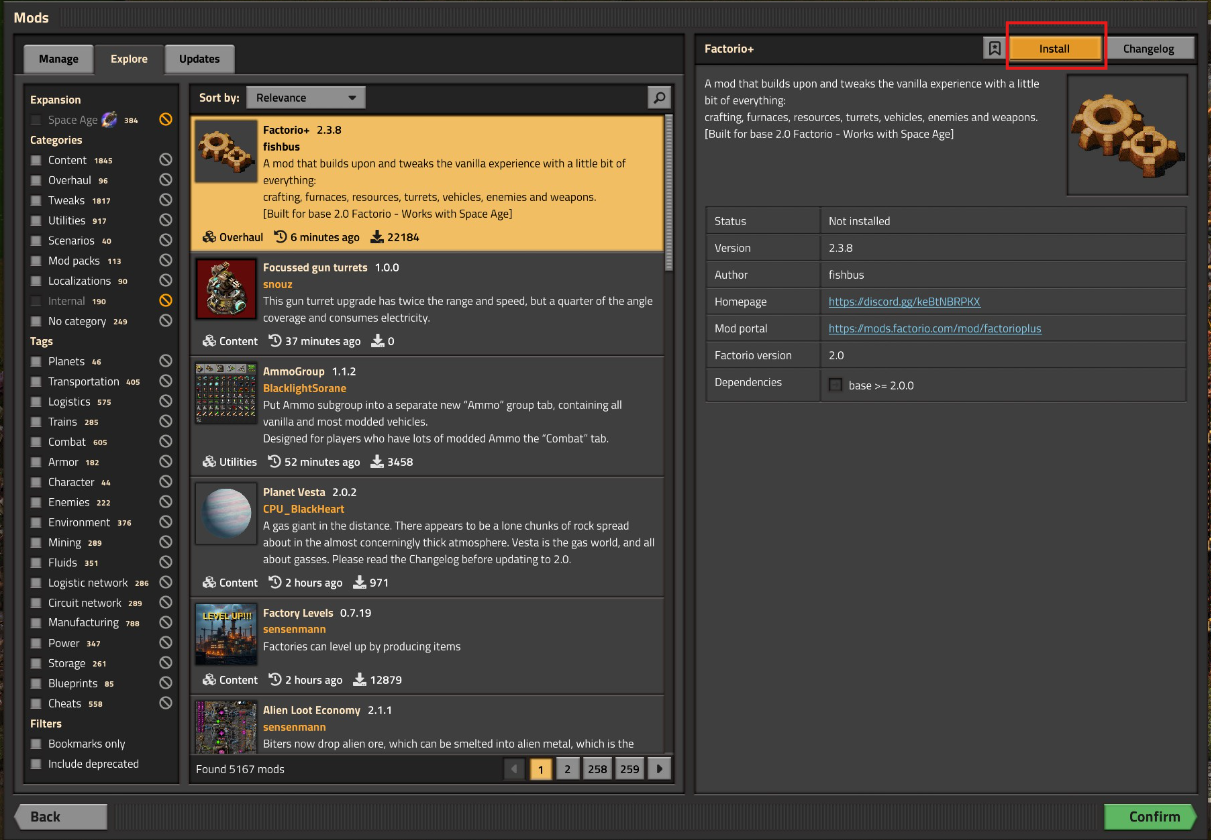Image resolution: width=1211 pixels, height=840 pixels.
Task: Click the Back button
Action: 60,816
